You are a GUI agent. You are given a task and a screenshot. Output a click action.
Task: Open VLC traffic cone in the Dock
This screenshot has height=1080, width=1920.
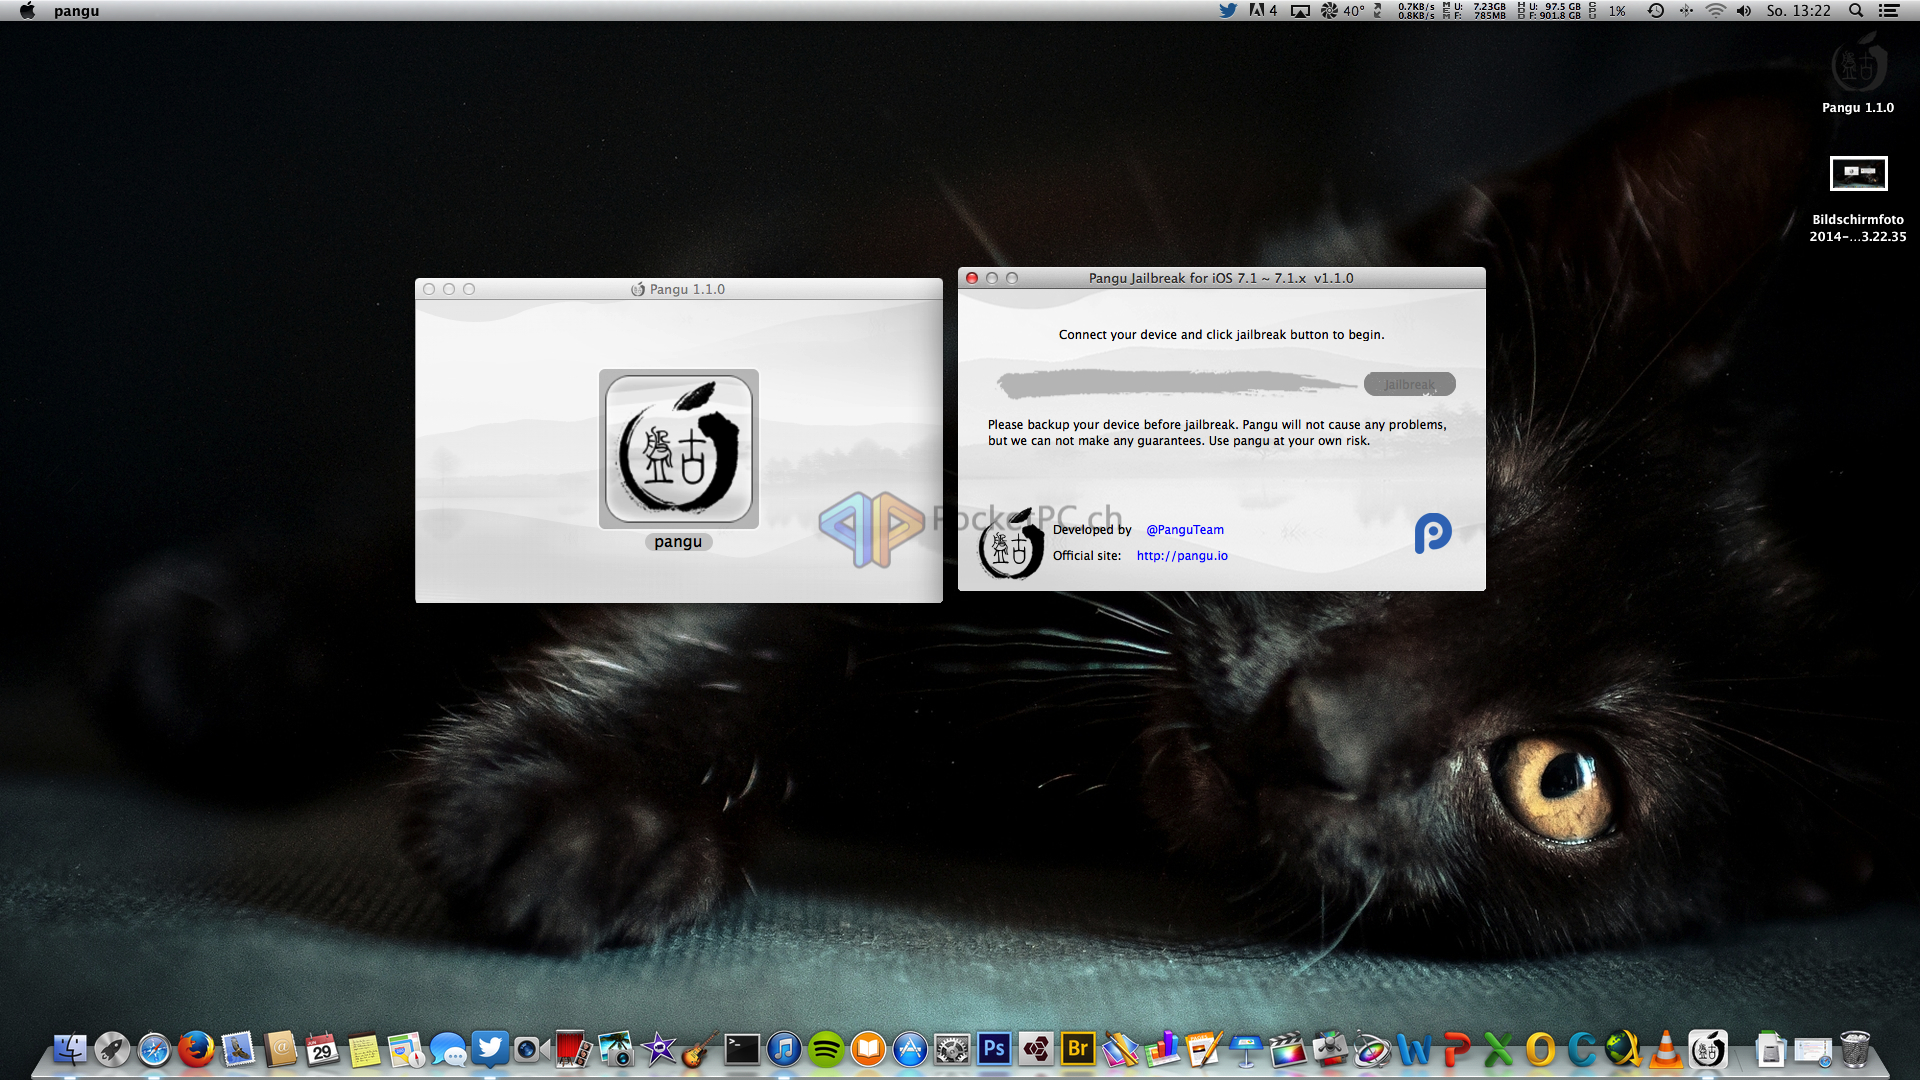coord(1666,1049)
